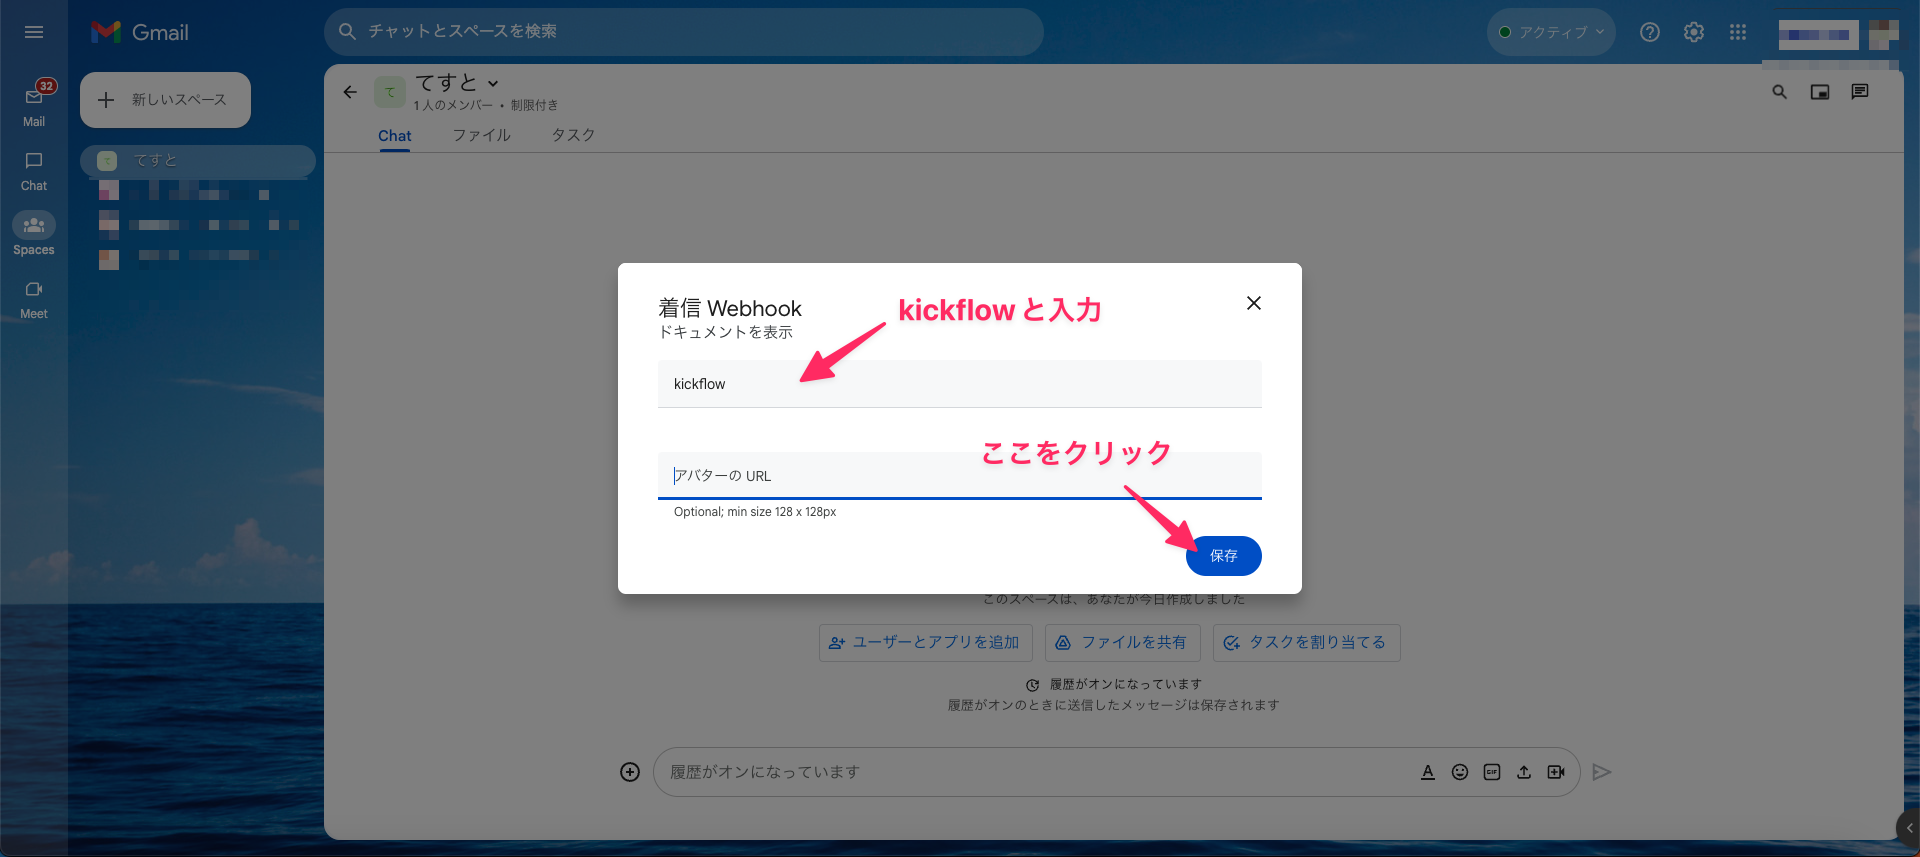Close the 着信 Webhook dialog

1253,303
